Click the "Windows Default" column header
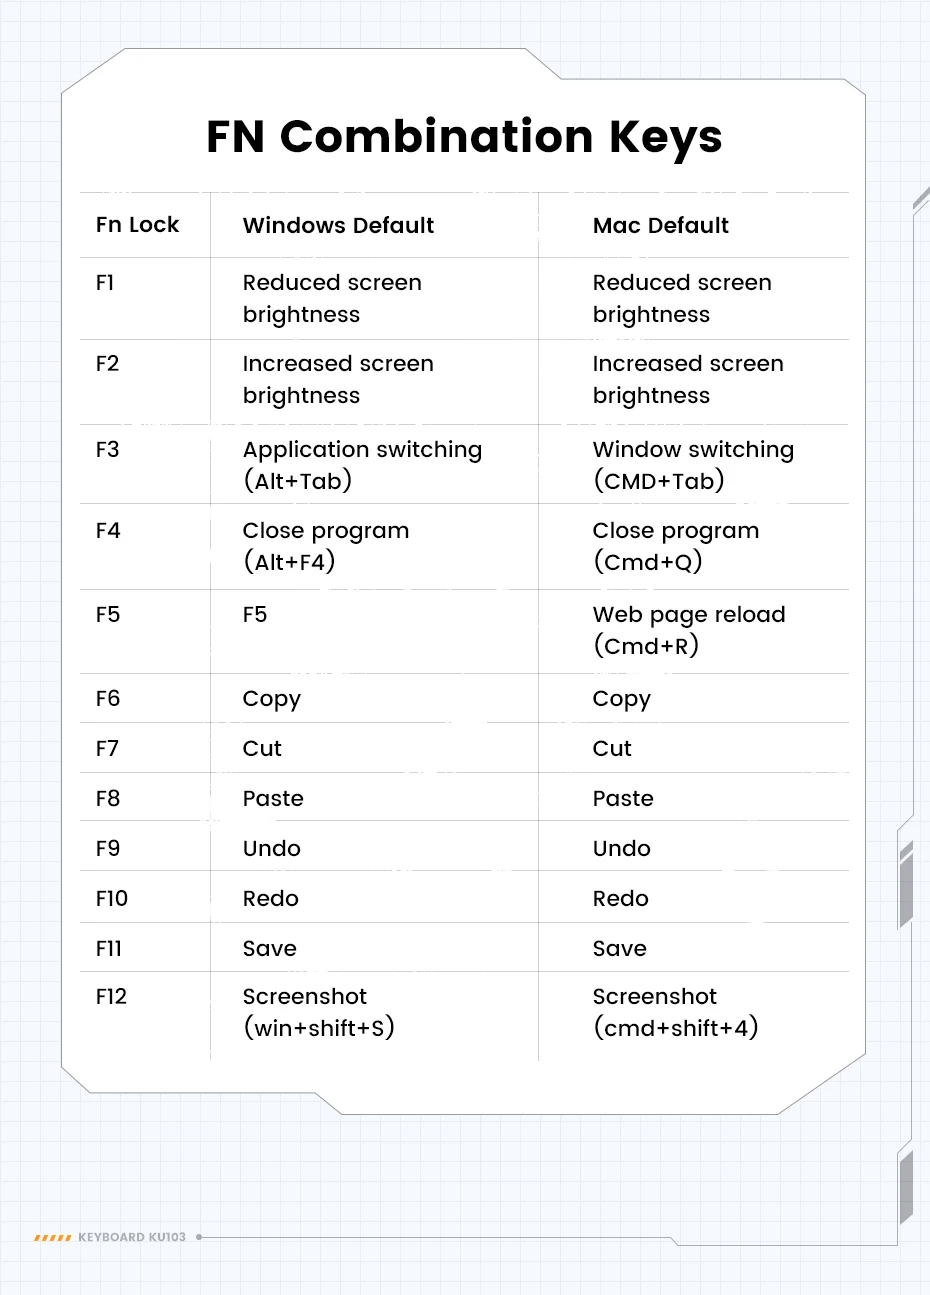 click(x=338, y=225)
